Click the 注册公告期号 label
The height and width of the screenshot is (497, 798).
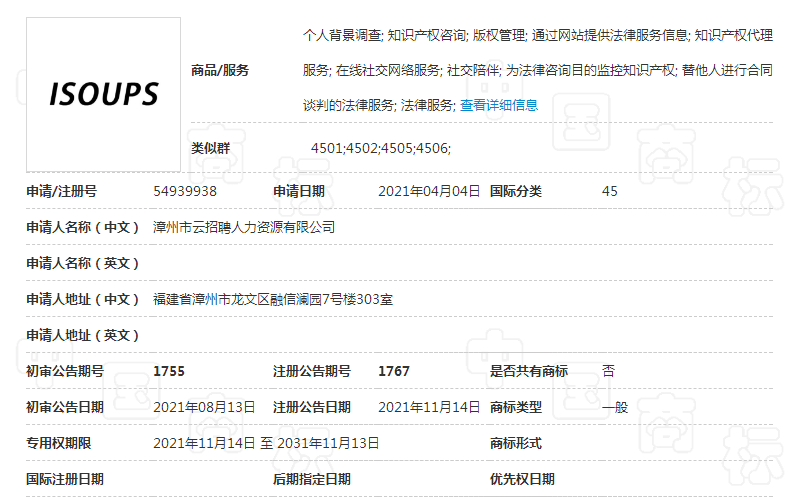coord(312,371)
